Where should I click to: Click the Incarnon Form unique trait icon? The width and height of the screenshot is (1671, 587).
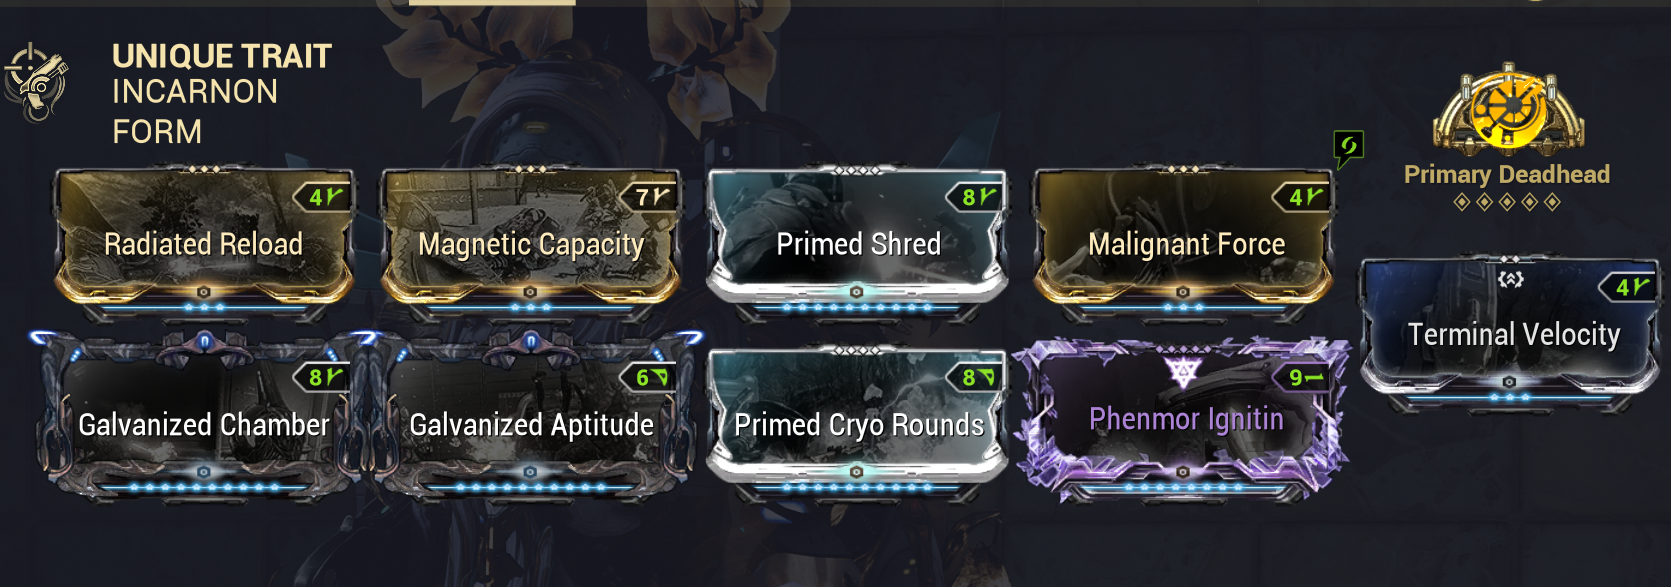point(36,83)
